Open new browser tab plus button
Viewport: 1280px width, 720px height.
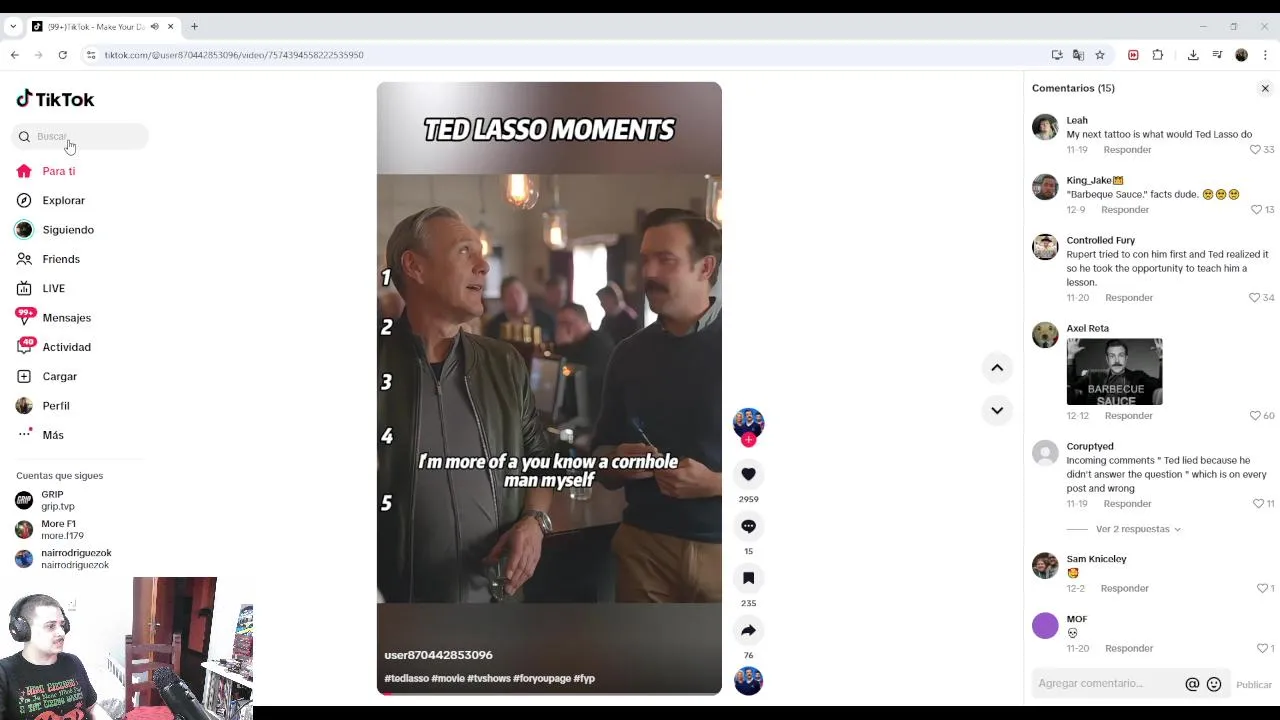195,26
